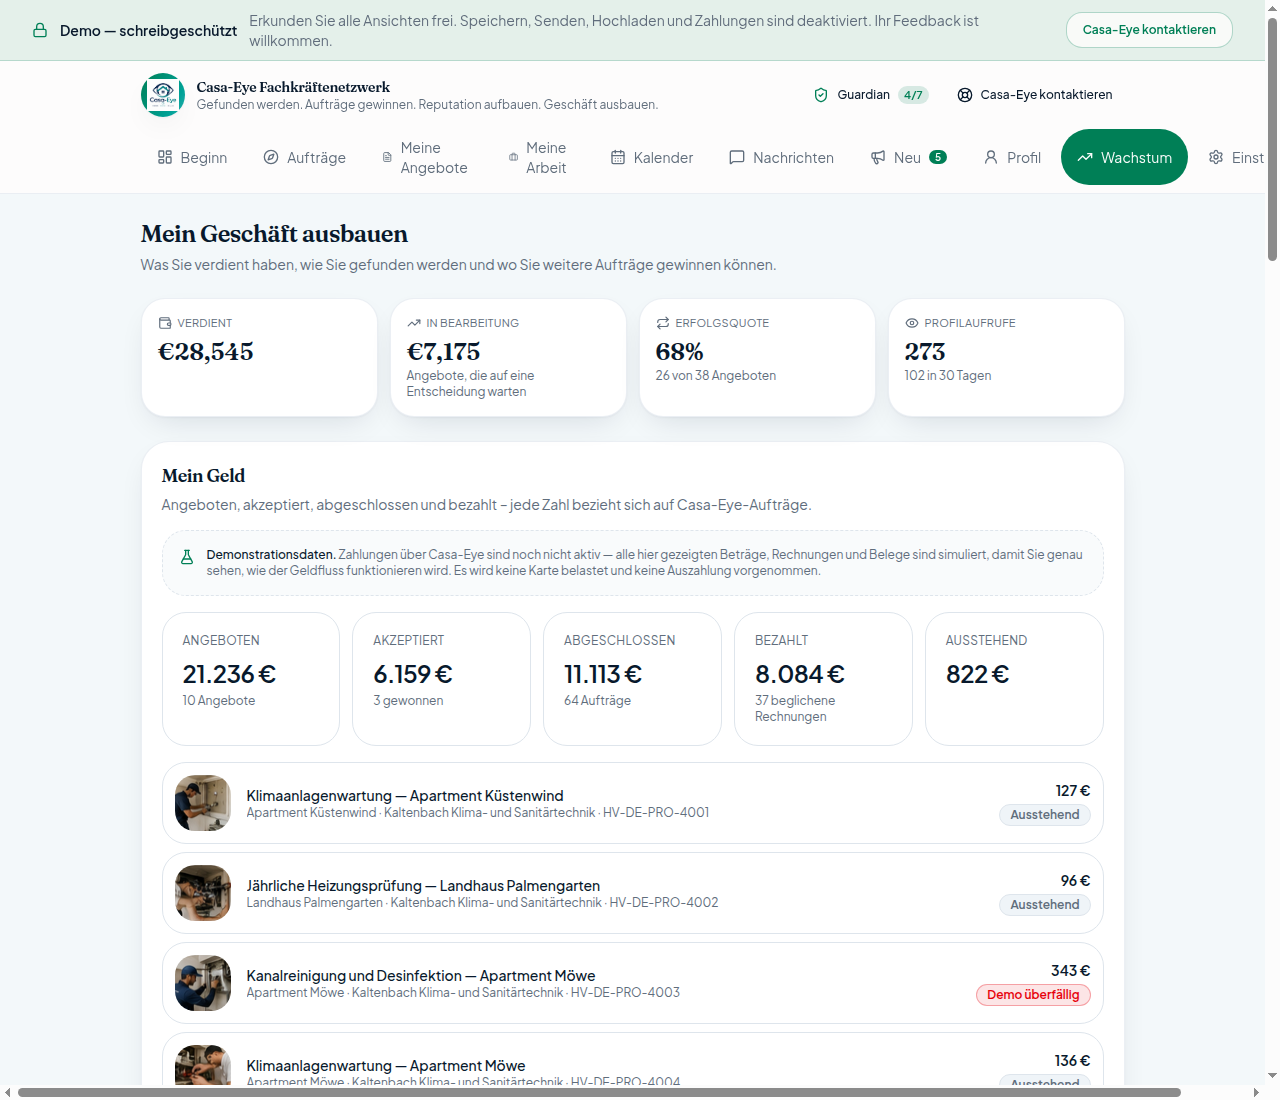Open the Kalender tab
This screenshot has height=1100, width=1280.
[x=652, y=157]
